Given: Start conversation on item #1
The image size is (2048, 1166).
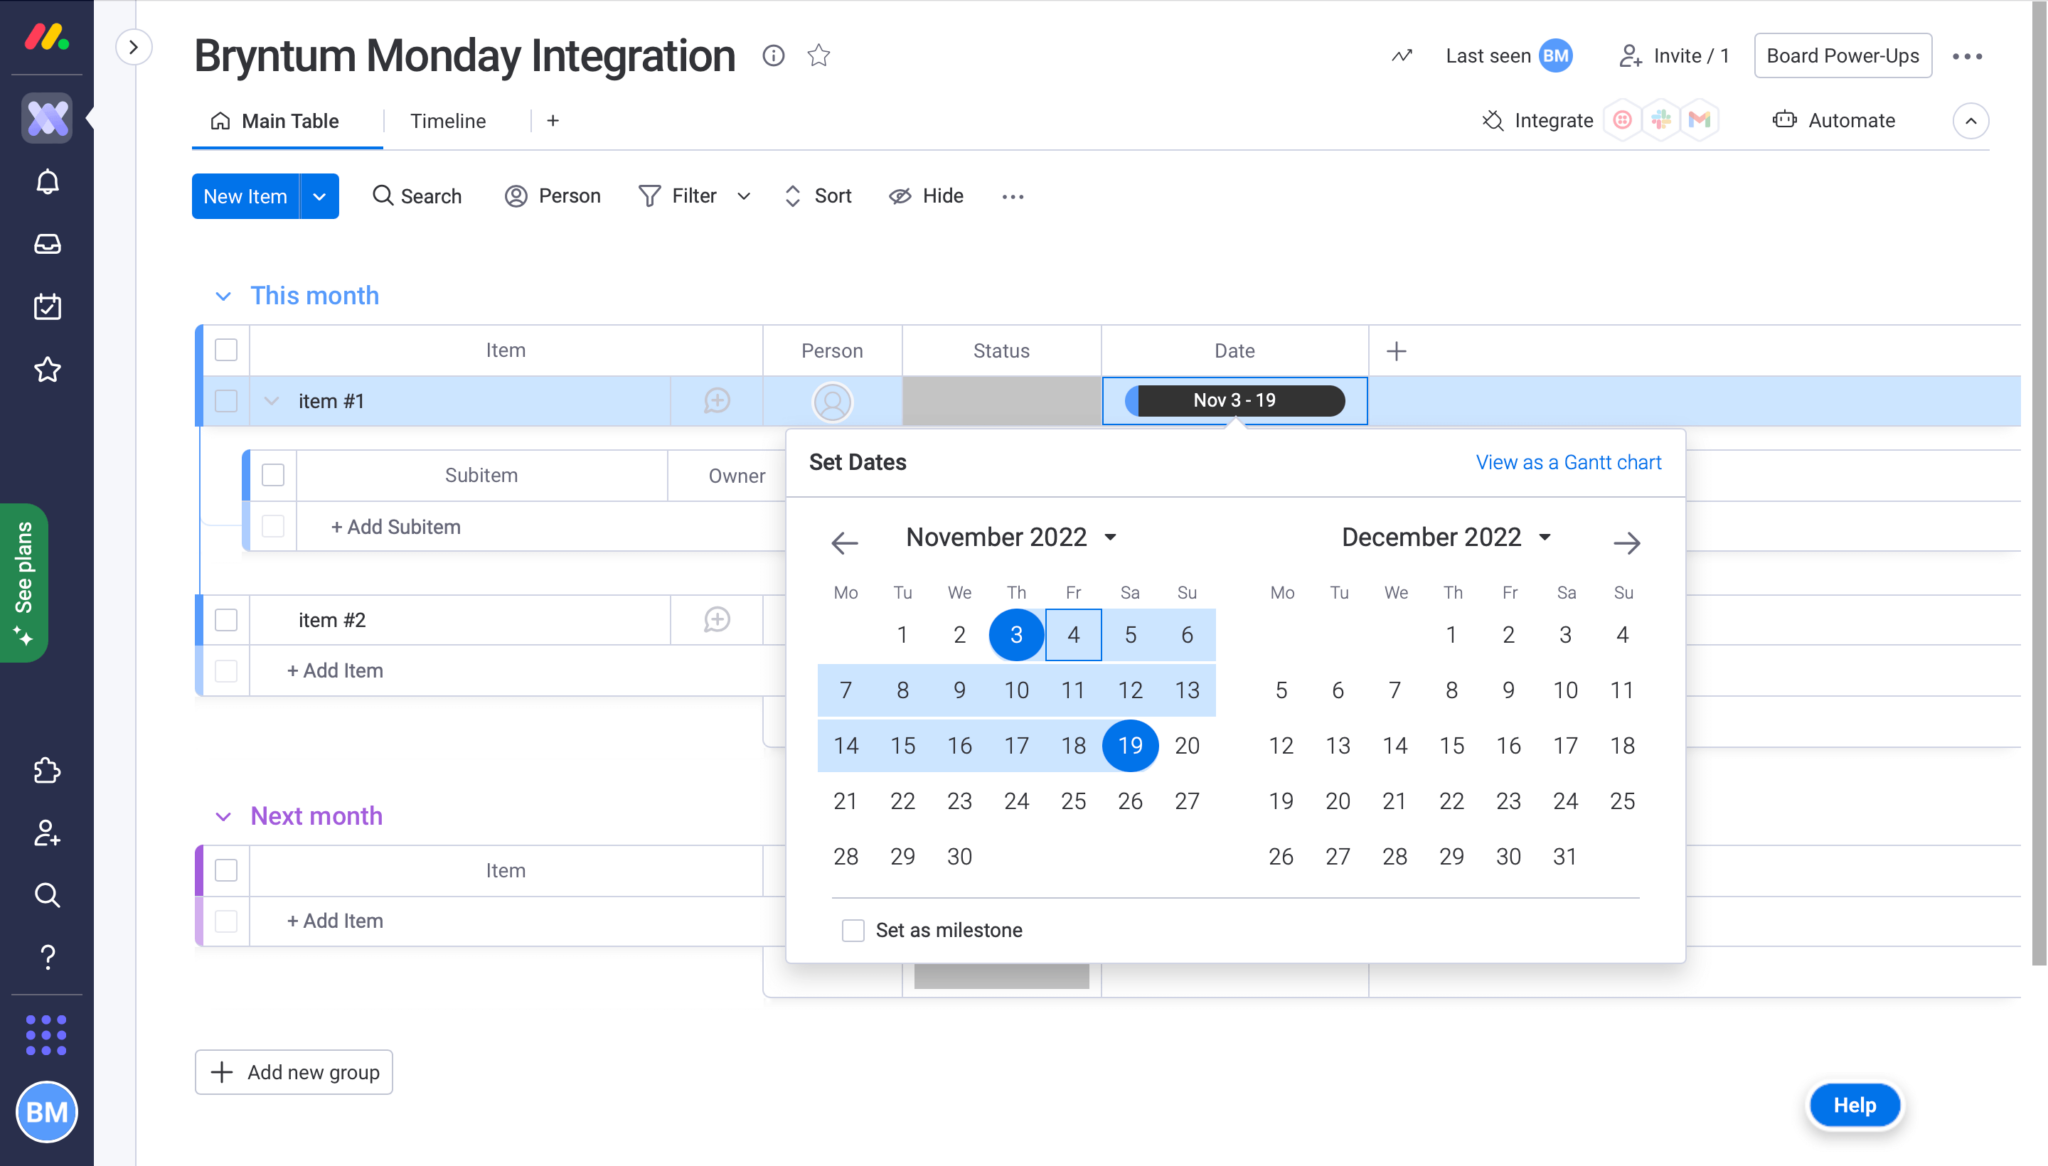Looking at the screenshot, I should click(717, 401).
